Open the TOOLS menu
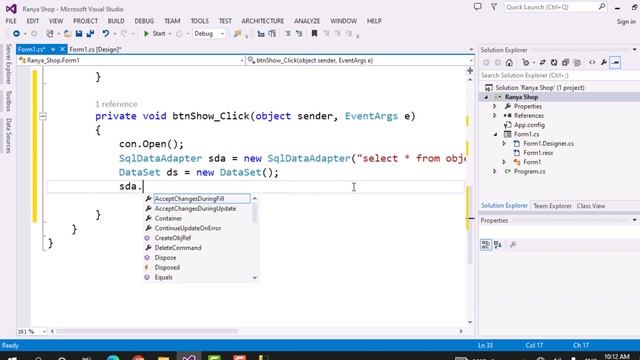Image resolution: width=640 pixels, height=360 pixels. tap(200, 21)
